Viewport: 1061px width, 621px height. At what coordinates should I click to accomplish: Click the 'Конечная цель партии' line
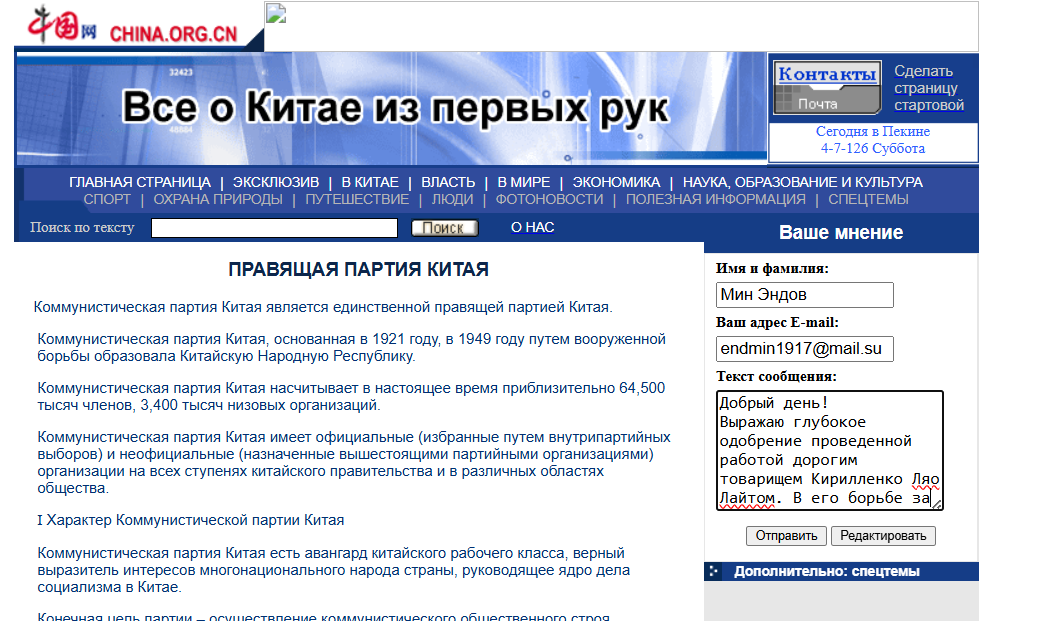323,616
